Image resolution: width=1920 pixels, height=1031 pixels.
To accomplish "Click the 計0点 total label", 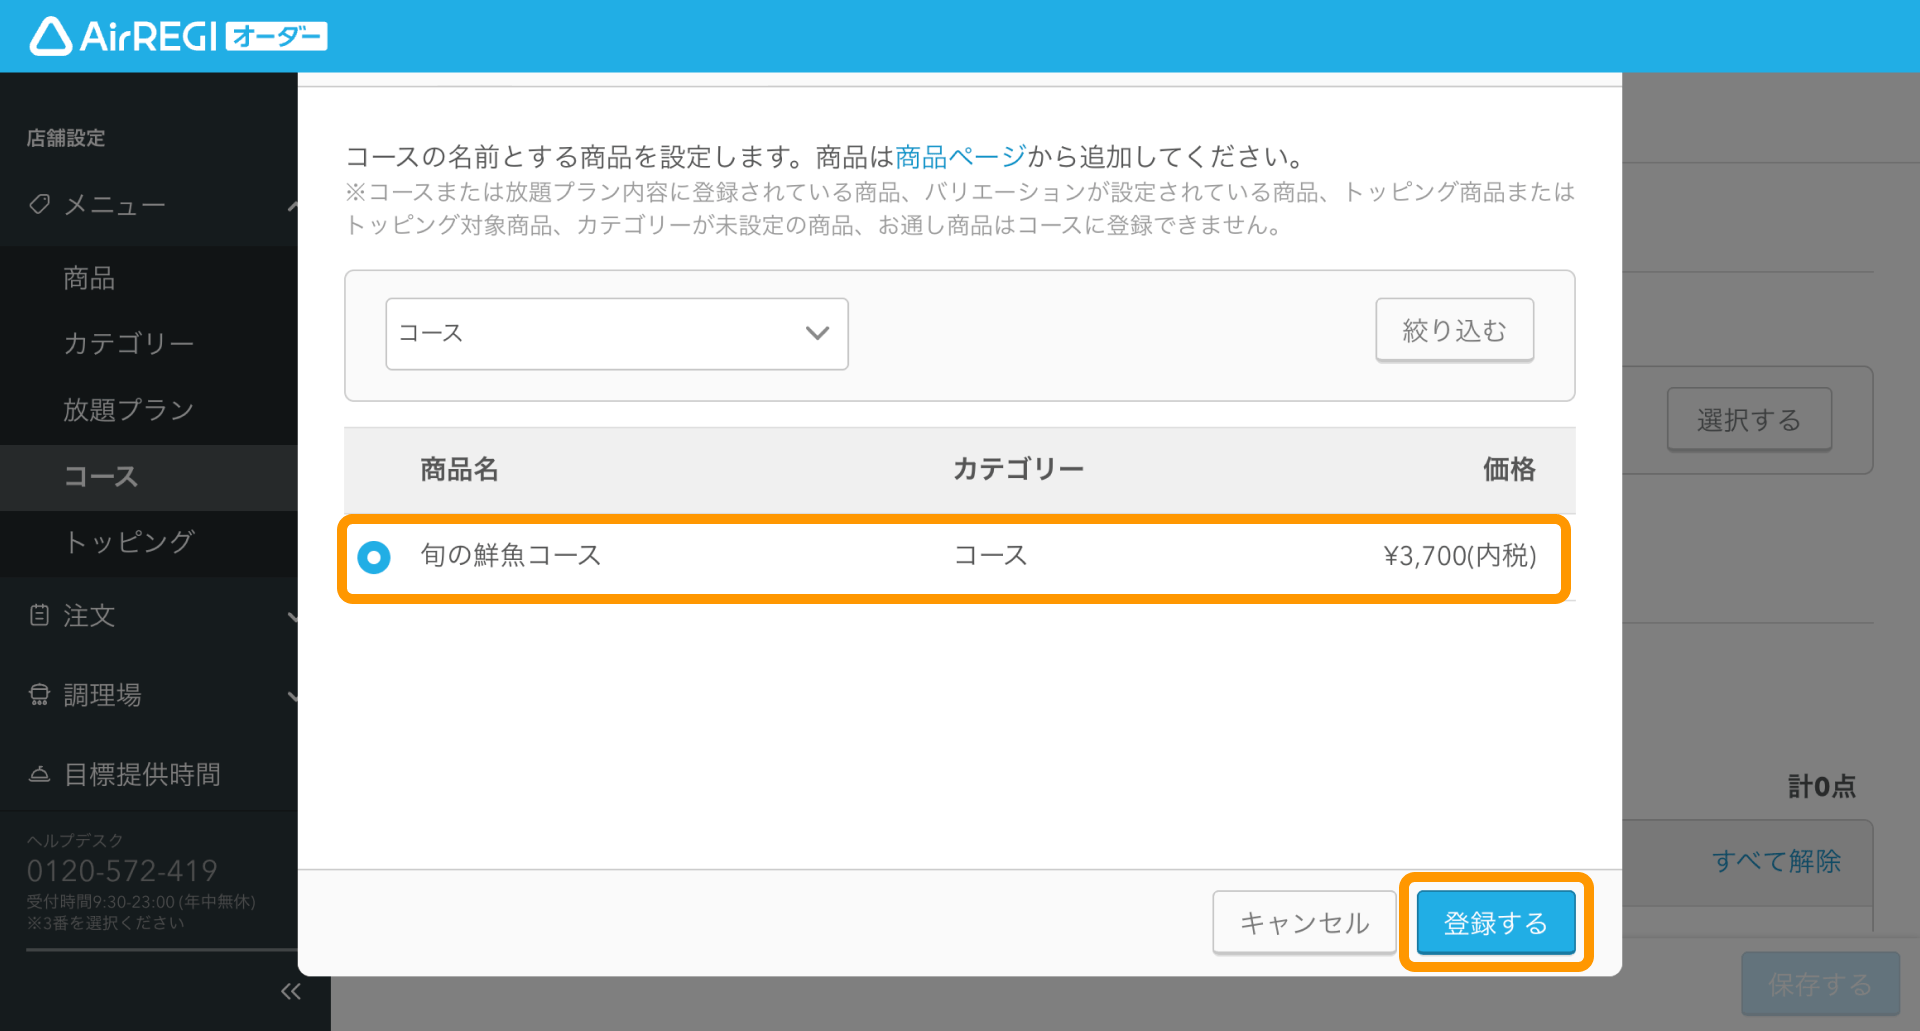I will (x=1822, y=787).
